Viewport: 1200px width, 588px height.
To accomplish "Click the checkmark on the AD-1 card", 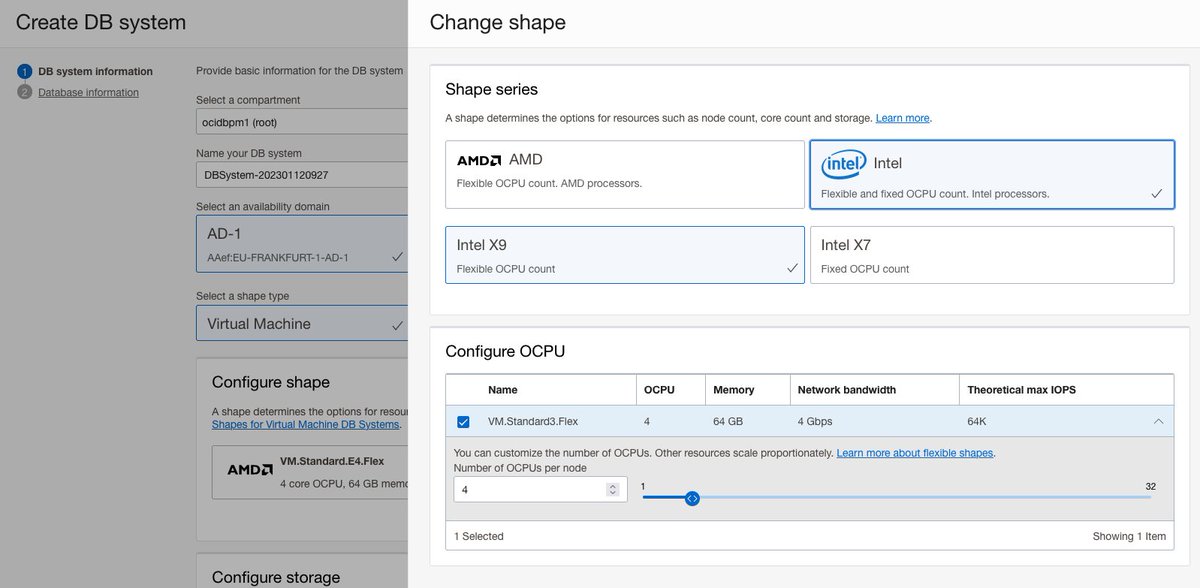I will pos(397,257).
